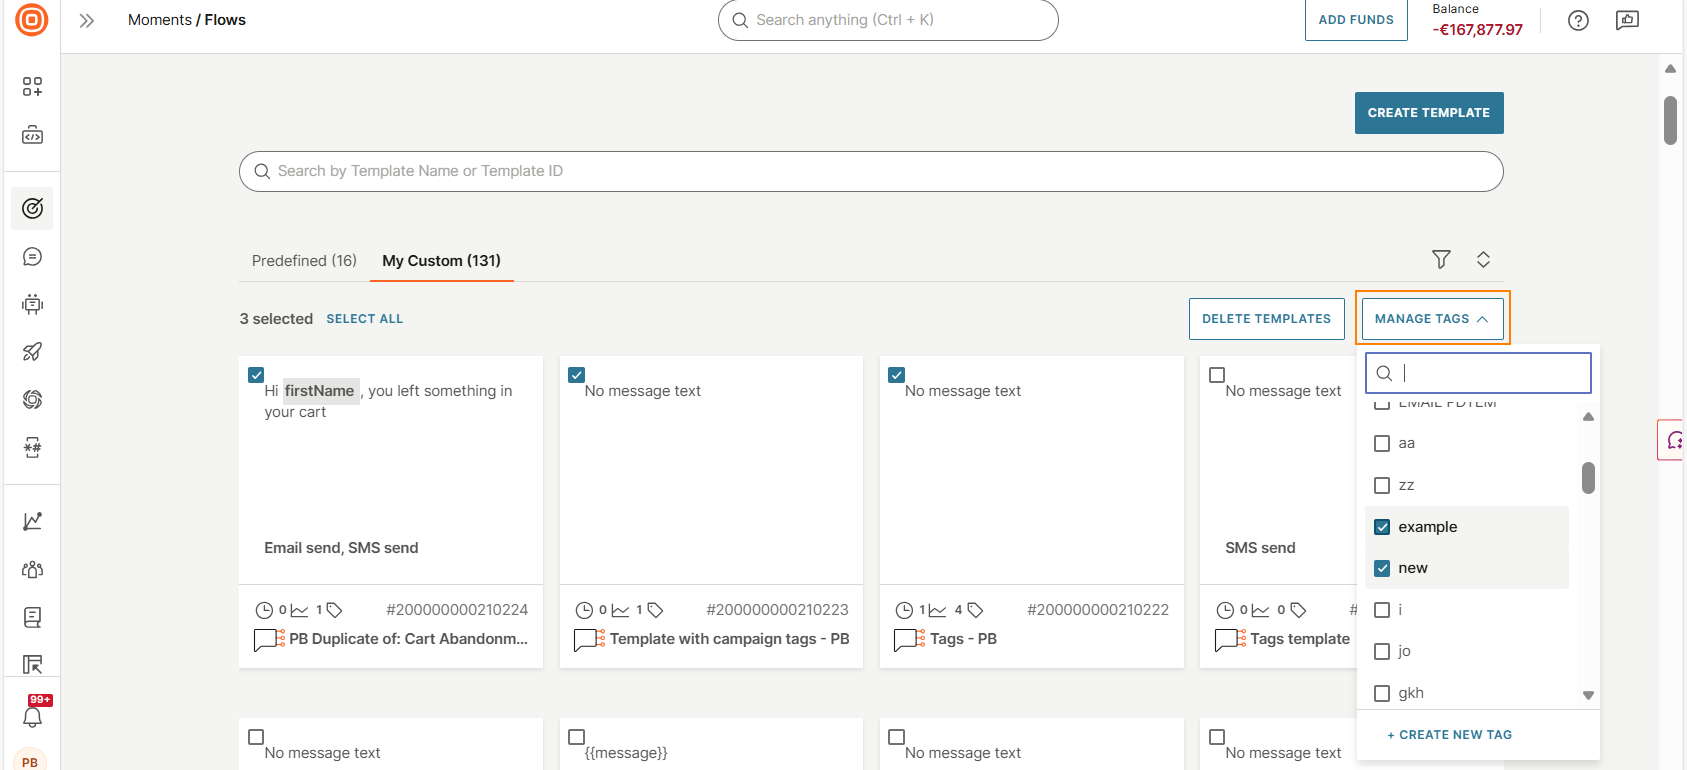
Task: Open the feedback icon in top bar
Action: point(1627,20)
